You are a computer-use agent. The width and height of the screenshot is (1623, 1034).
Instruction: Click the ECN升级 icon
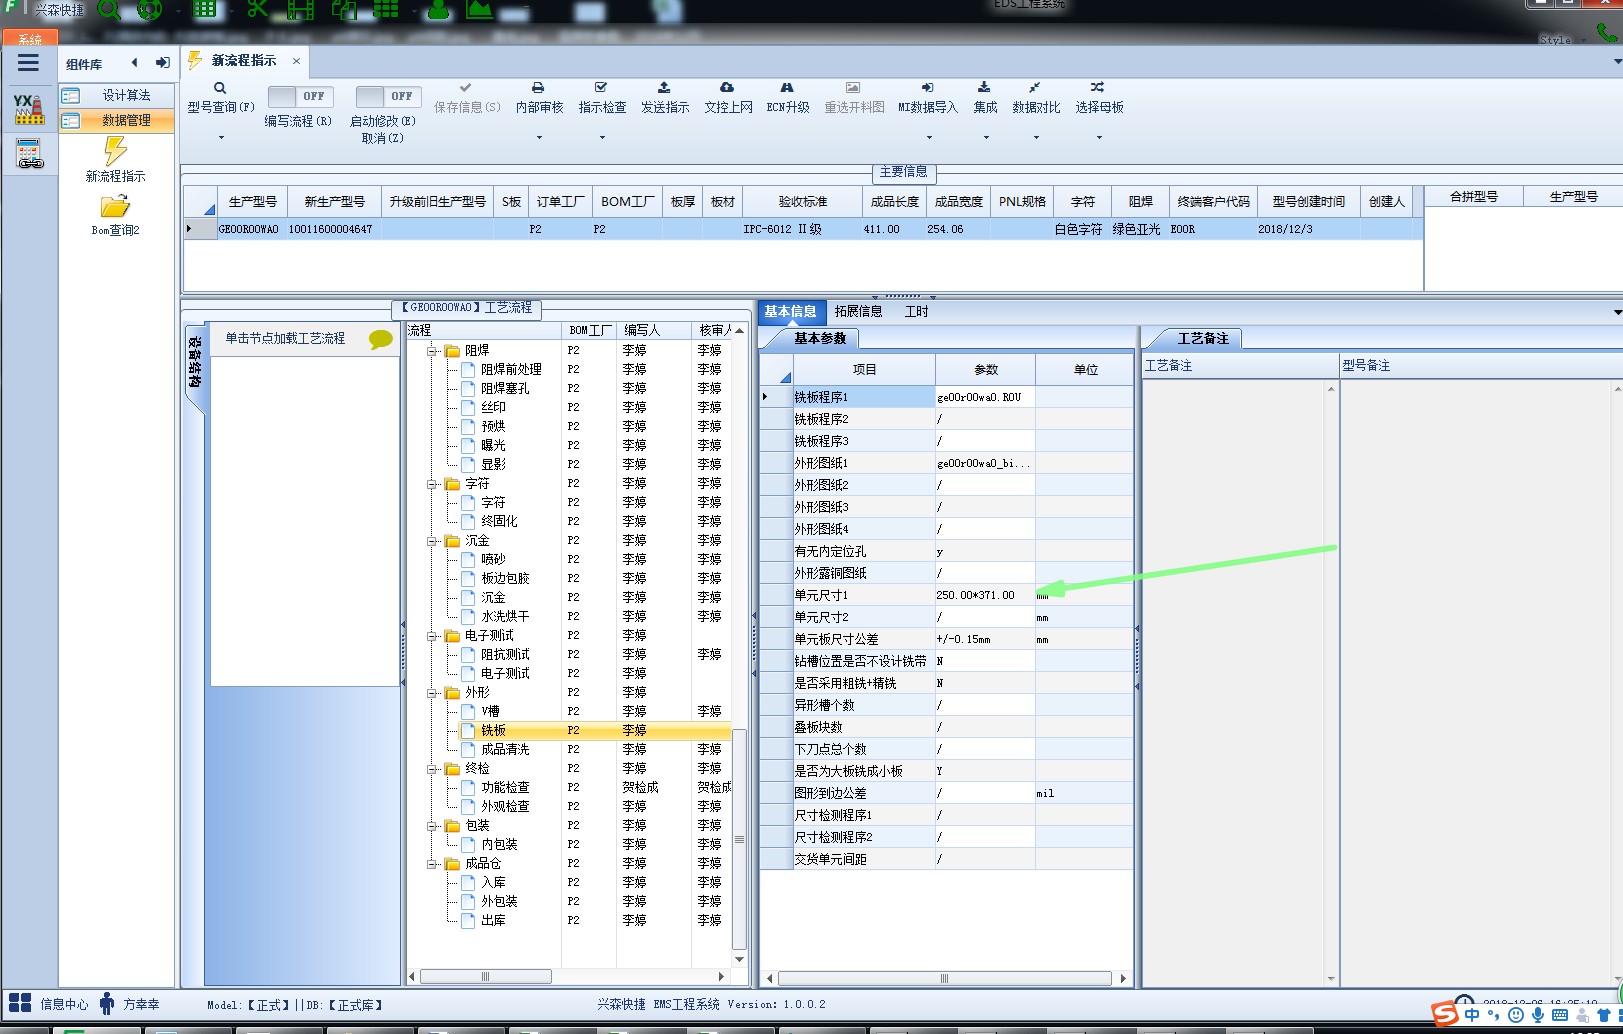point(787,88)
